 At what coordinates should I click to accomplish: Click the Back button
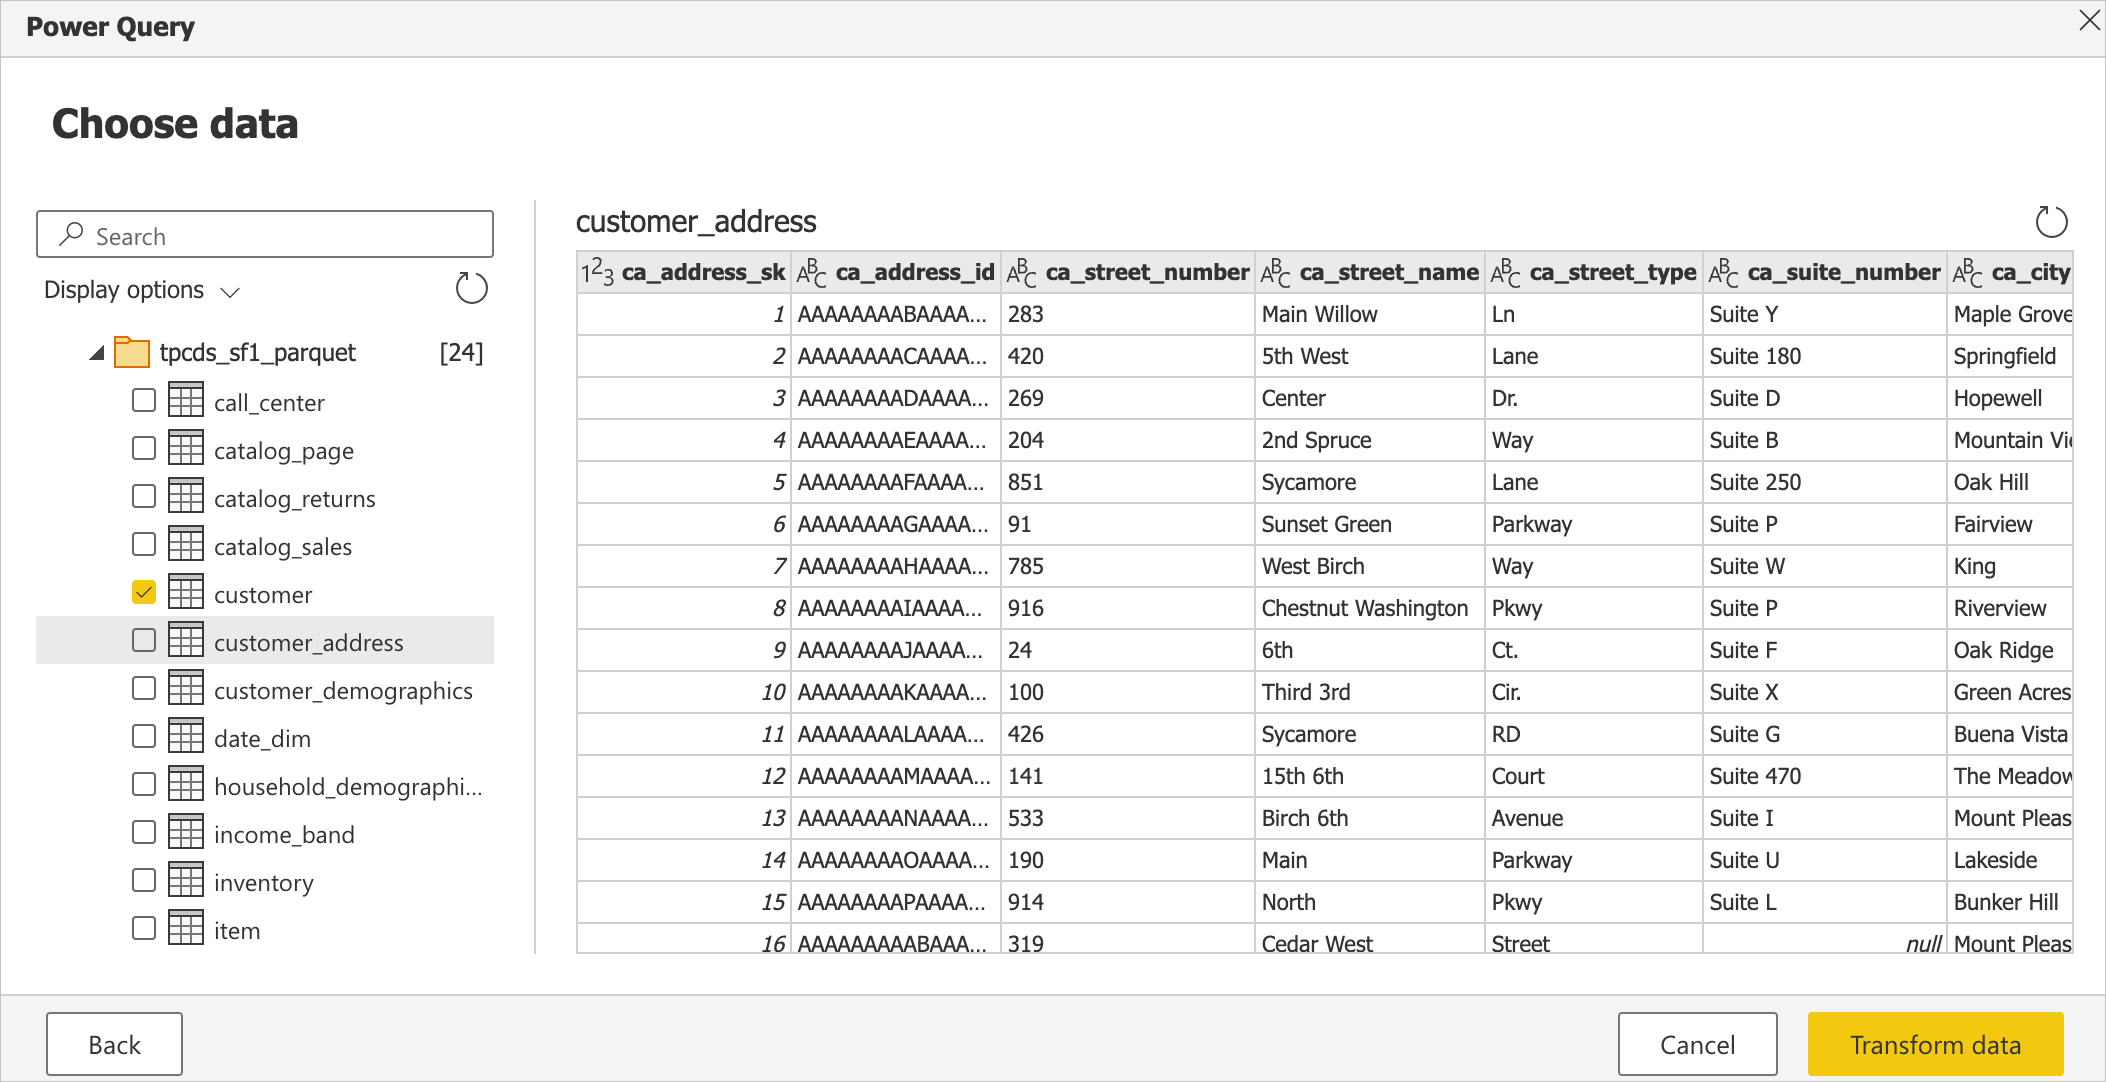click(x=116, y=1042)
